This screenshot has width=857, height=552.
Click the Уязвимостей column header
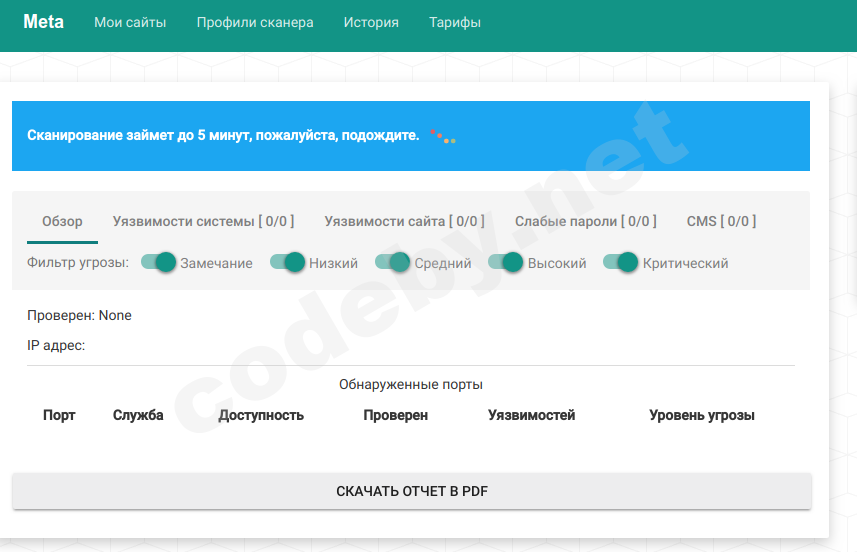[x=532, y=415]
